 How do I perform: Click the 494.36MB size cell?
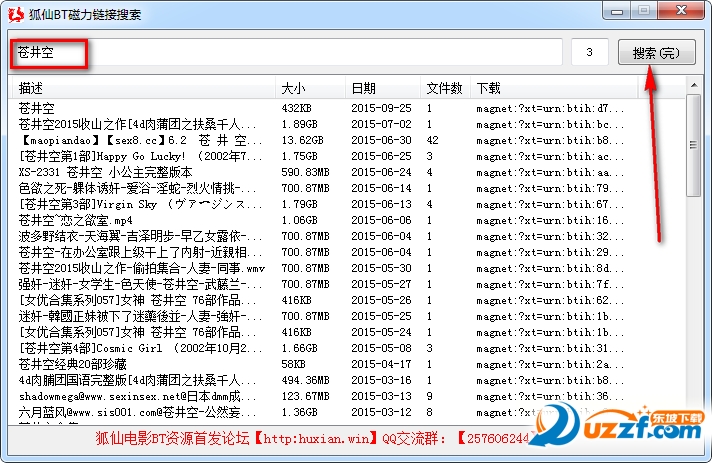[305, 380]
